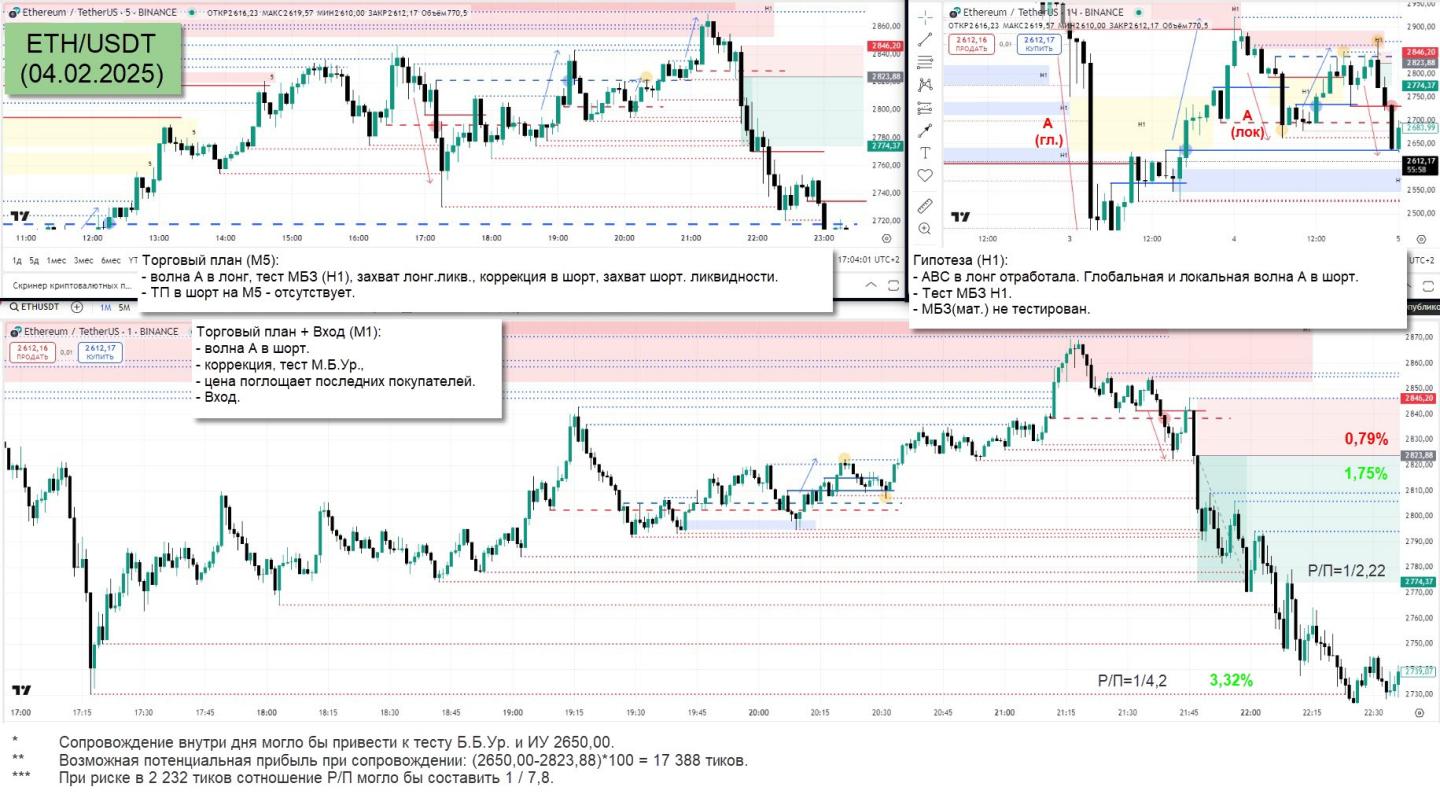Open the UTC+2 timezone menu on hourly chart
The width and height of the screenshot is (1440, 798).
coord(1422,260)
